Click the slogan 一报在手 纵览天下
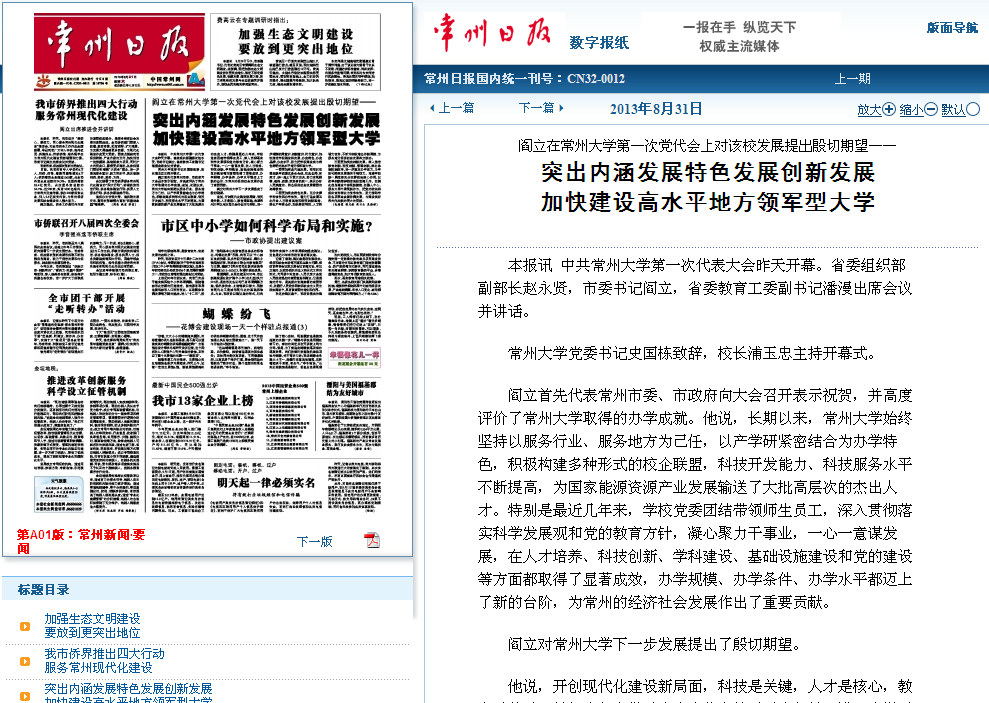 [x=739, y=27]
